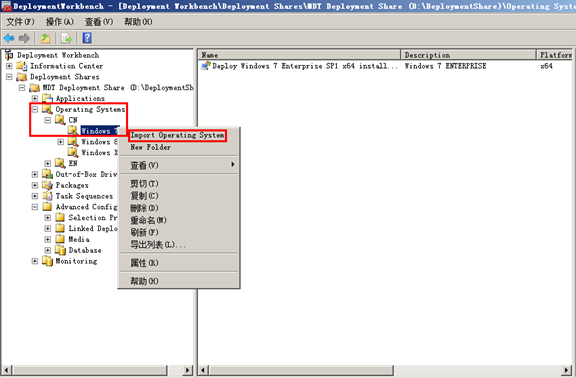Click the CN folder icon
The image size is (576, 378).
coord(60,120)
